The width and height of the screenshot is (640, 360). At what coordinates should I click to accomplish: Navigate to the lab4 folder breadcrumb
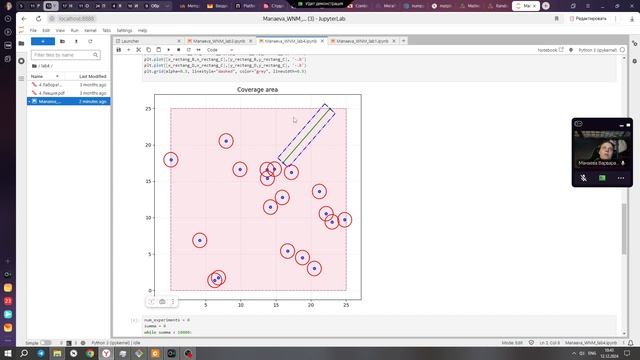[45, 66]
